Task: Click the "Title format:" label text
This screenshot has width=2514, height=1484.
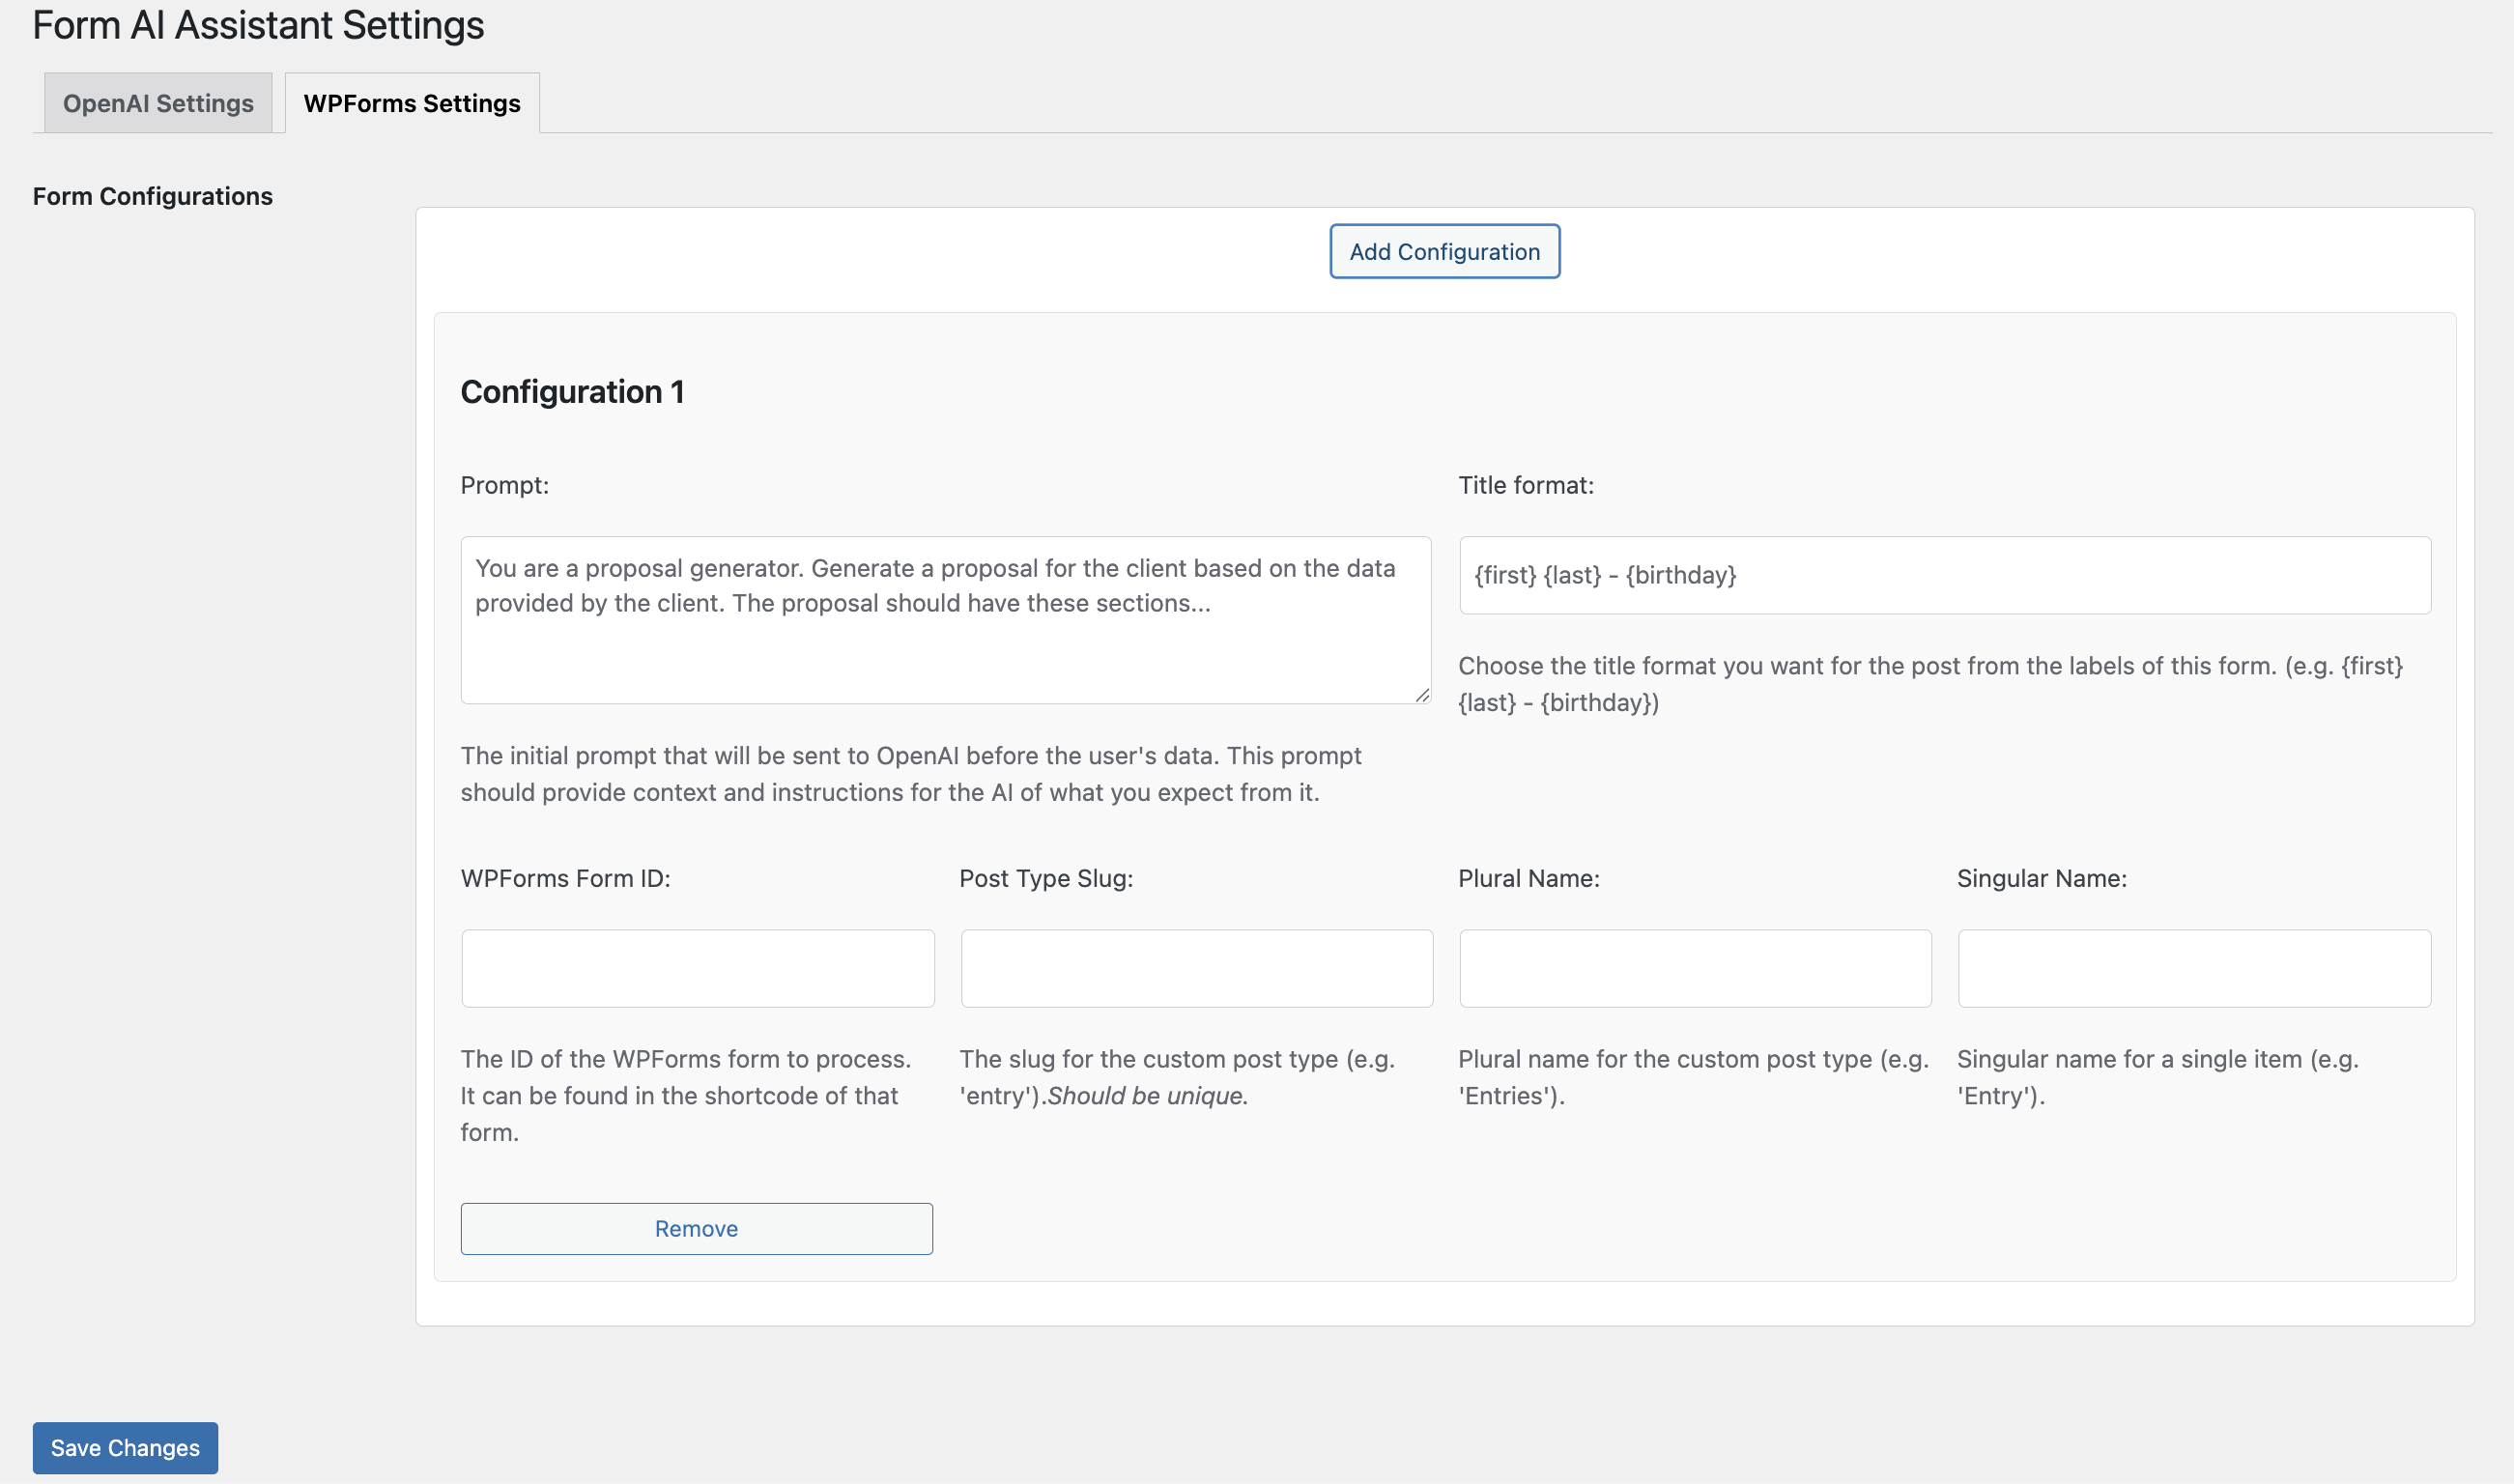Action: pos(1525,485)
